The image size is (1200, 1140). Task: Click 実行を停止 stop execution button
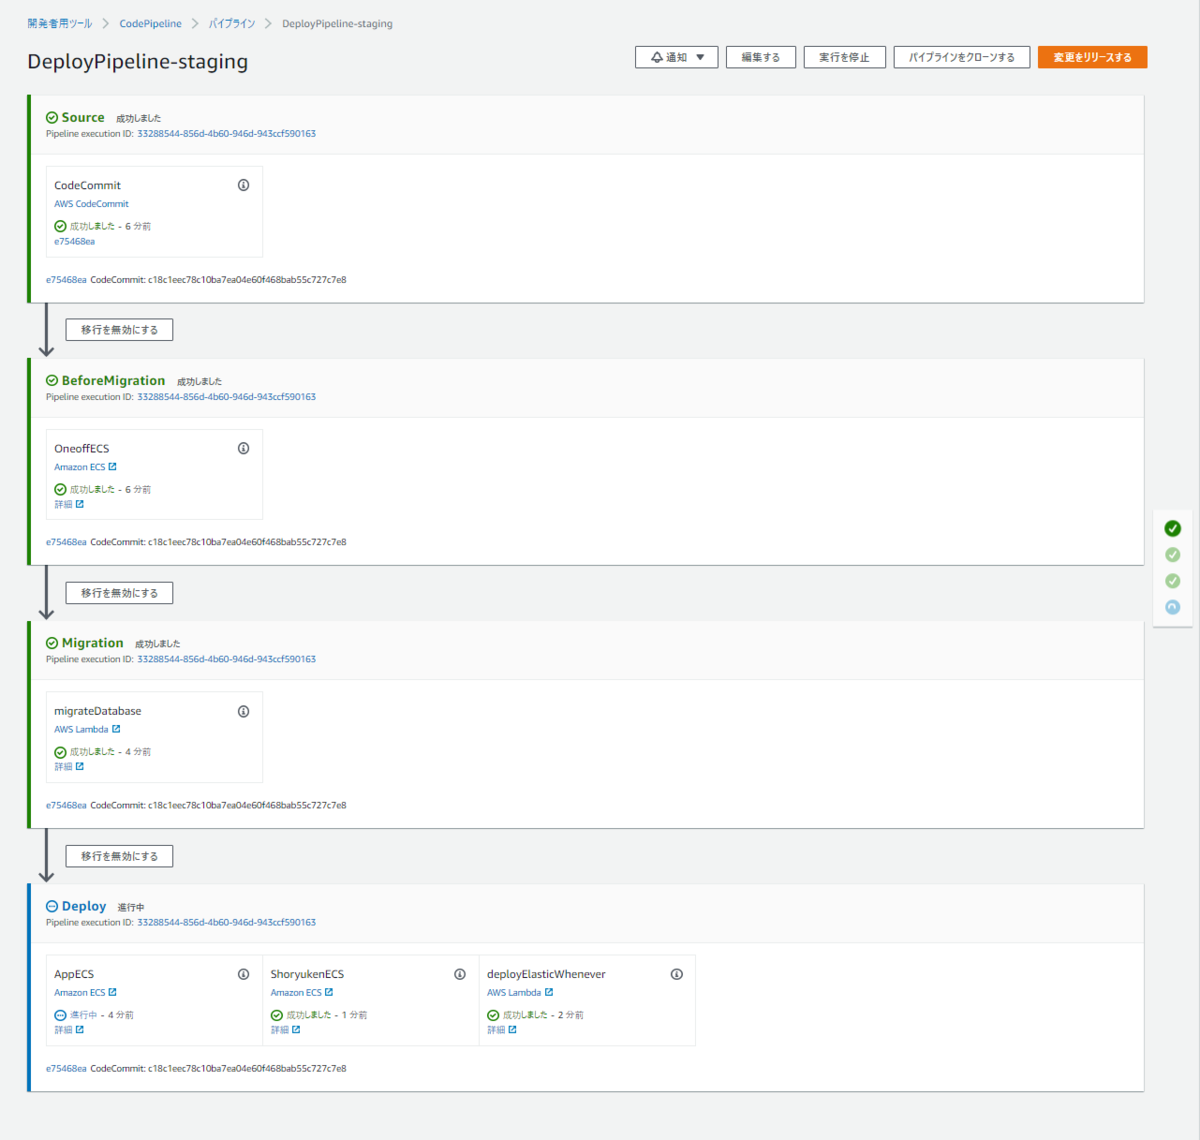[x=845, y=57]
